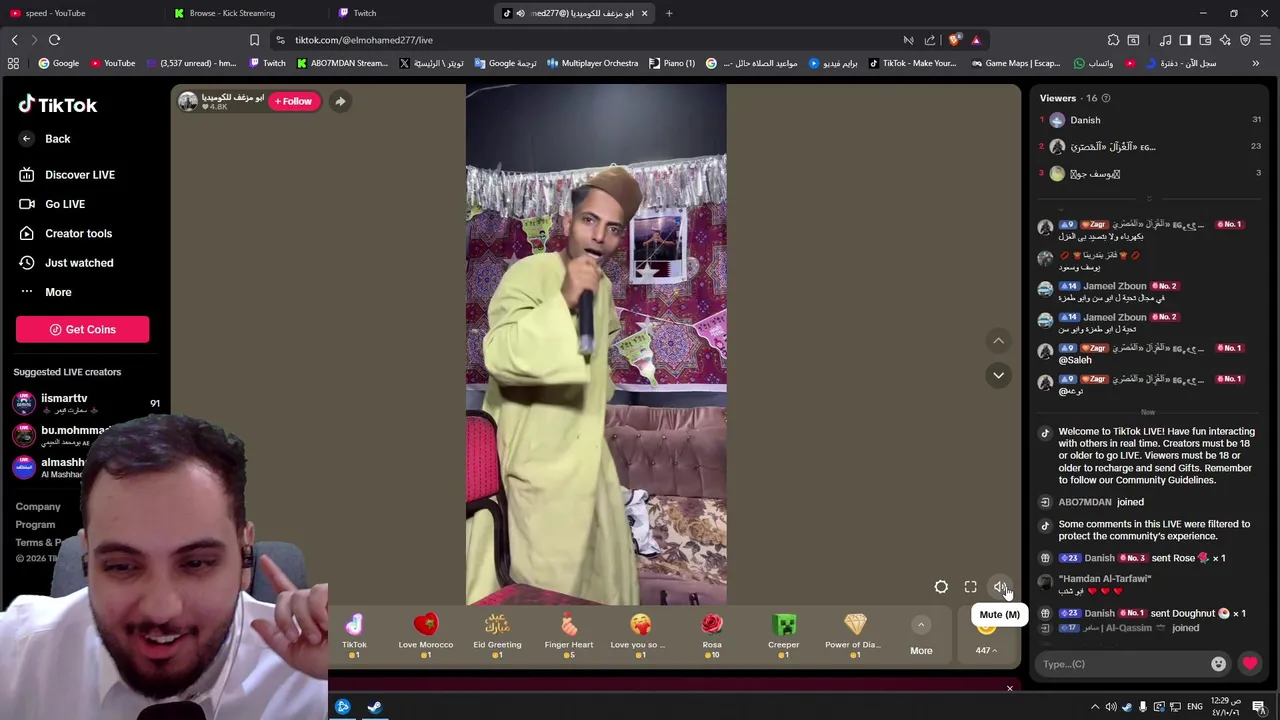The image size is (1280, 720).
Task: Toggle the browser sidebar panel
Action: (x=1185, y=40)
